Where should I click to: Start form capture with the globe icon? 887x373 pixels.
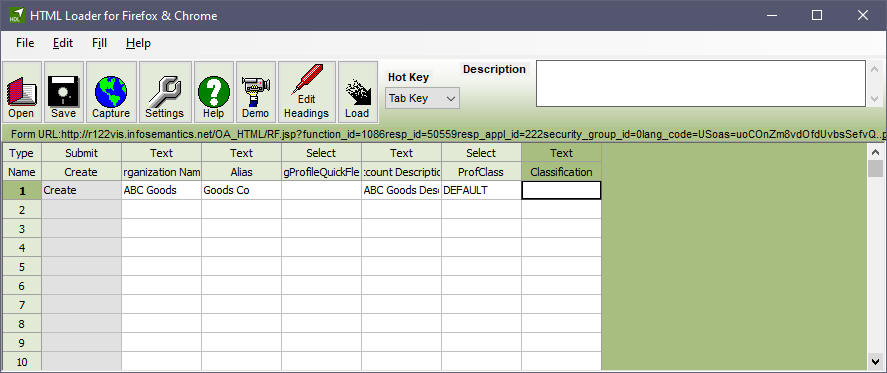tap(111, 92)
